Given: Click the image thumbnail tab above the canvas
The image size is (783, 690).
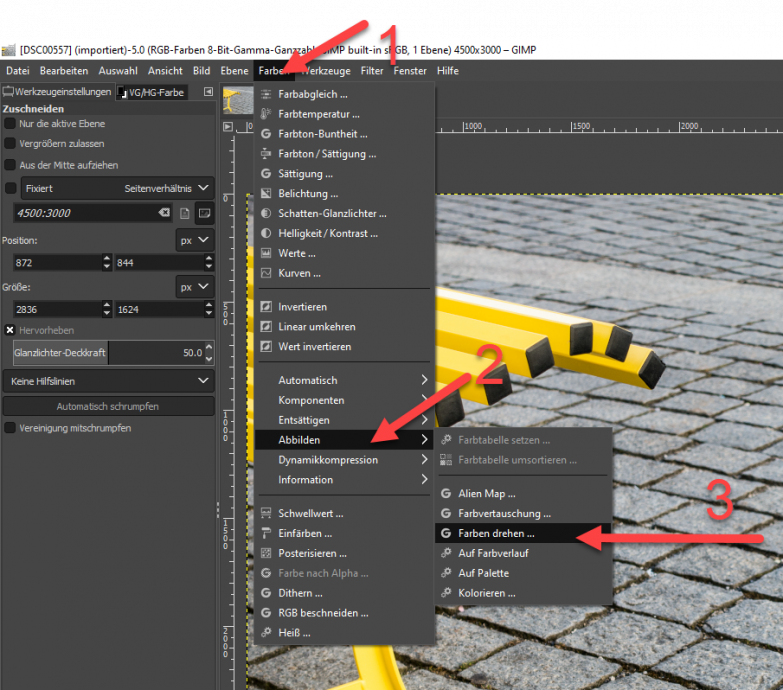Looking at the screenshot, I should 238,98.
